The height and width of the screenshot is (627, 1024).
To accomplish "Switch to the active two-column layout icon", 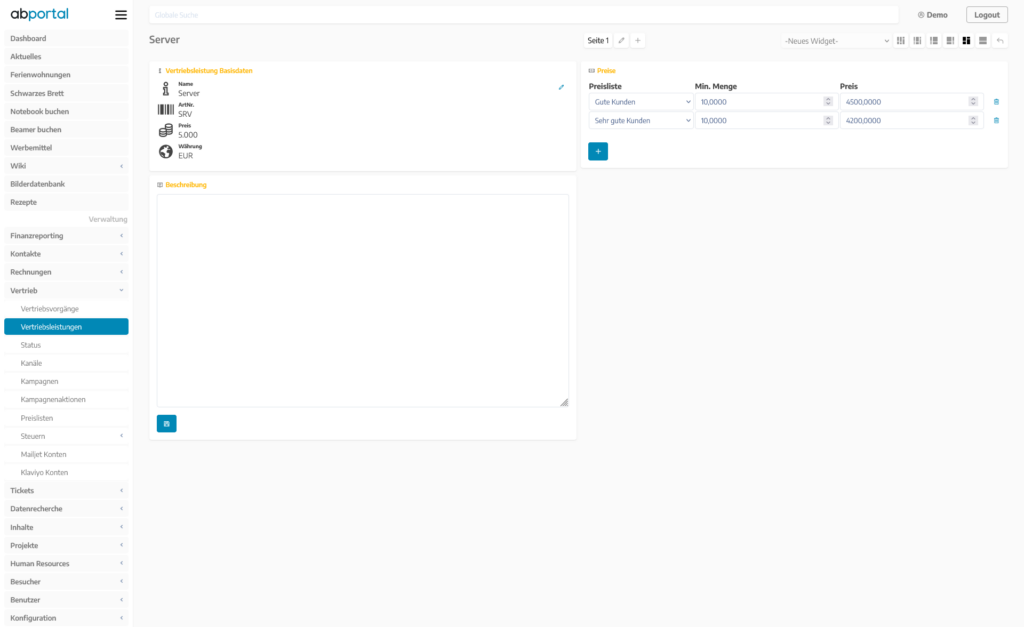I will point(967,41).
